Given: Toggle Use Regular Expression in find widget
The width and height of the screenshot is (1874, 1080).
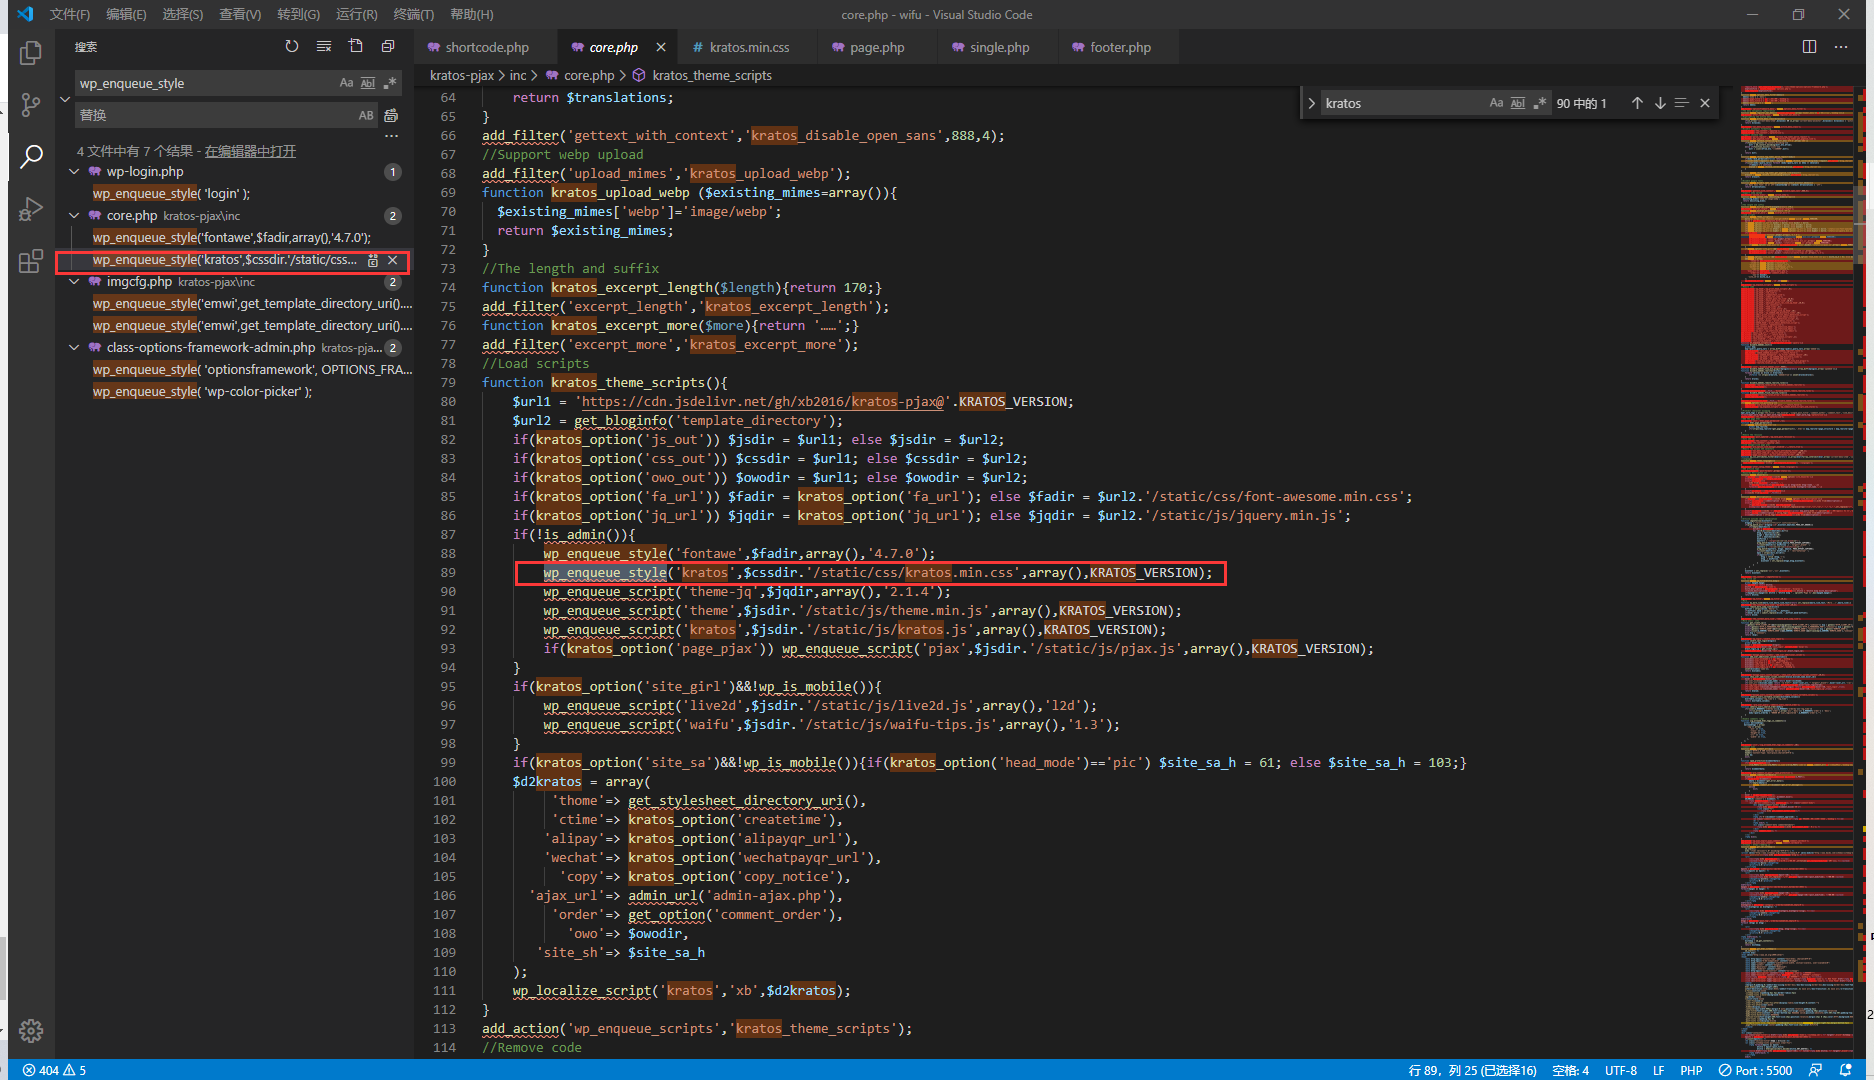Looking at the screenshot, I should pos(1540,103).
